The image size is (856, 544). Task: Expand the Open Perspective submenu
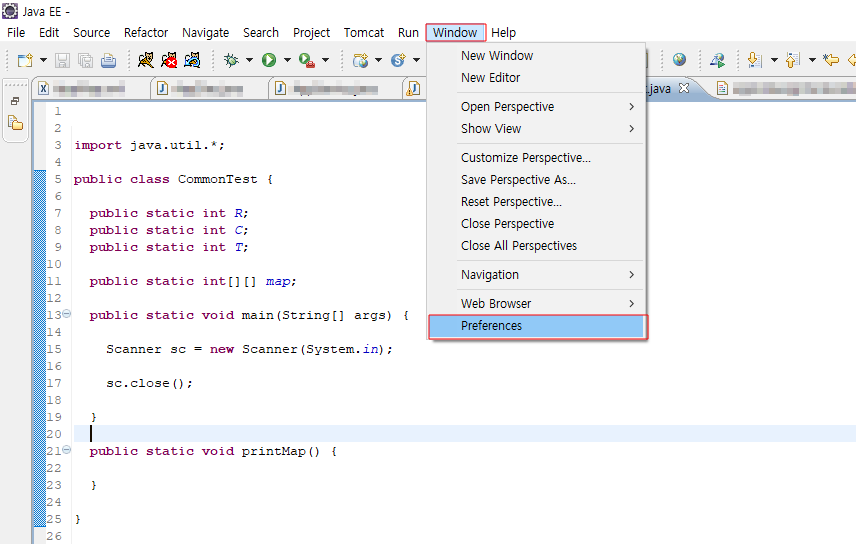[536, 107]
